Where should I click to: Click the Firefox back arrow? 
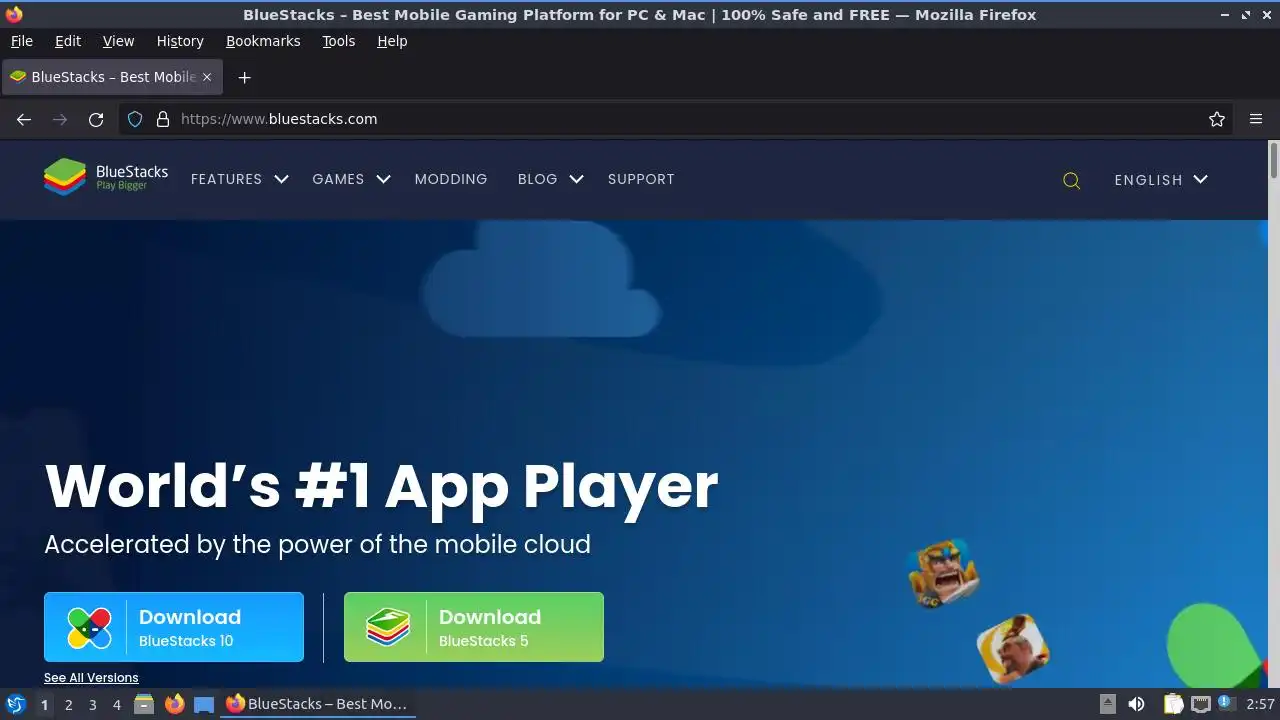point(24,119)
